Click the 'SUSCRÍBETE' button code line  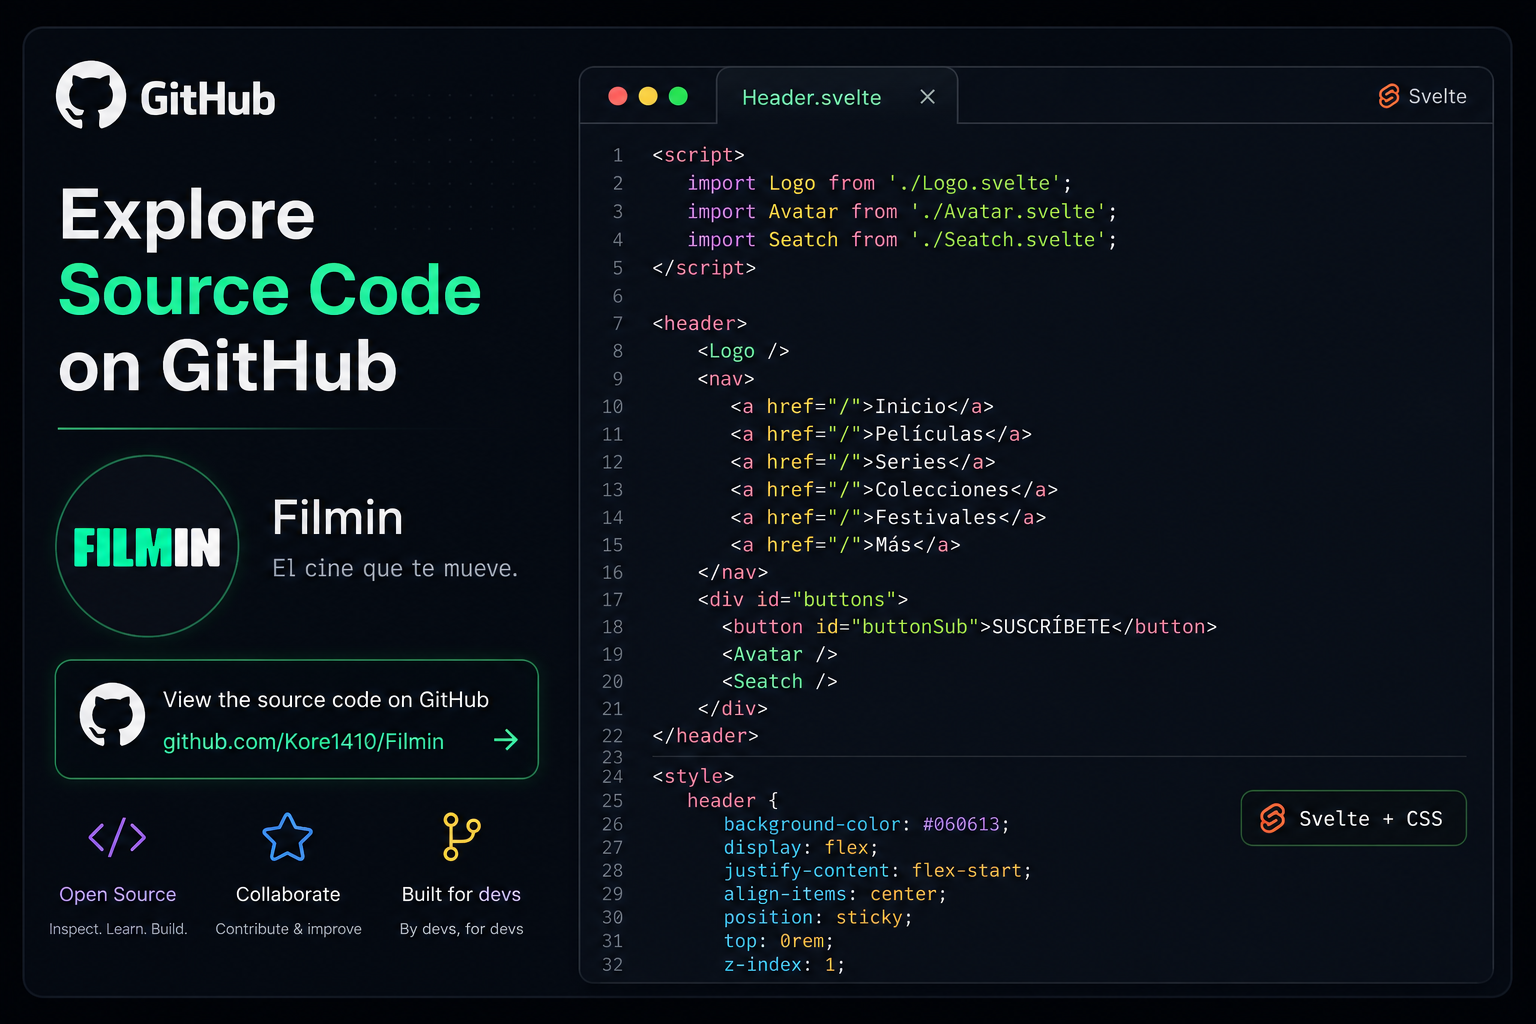[x=969, y=626]
